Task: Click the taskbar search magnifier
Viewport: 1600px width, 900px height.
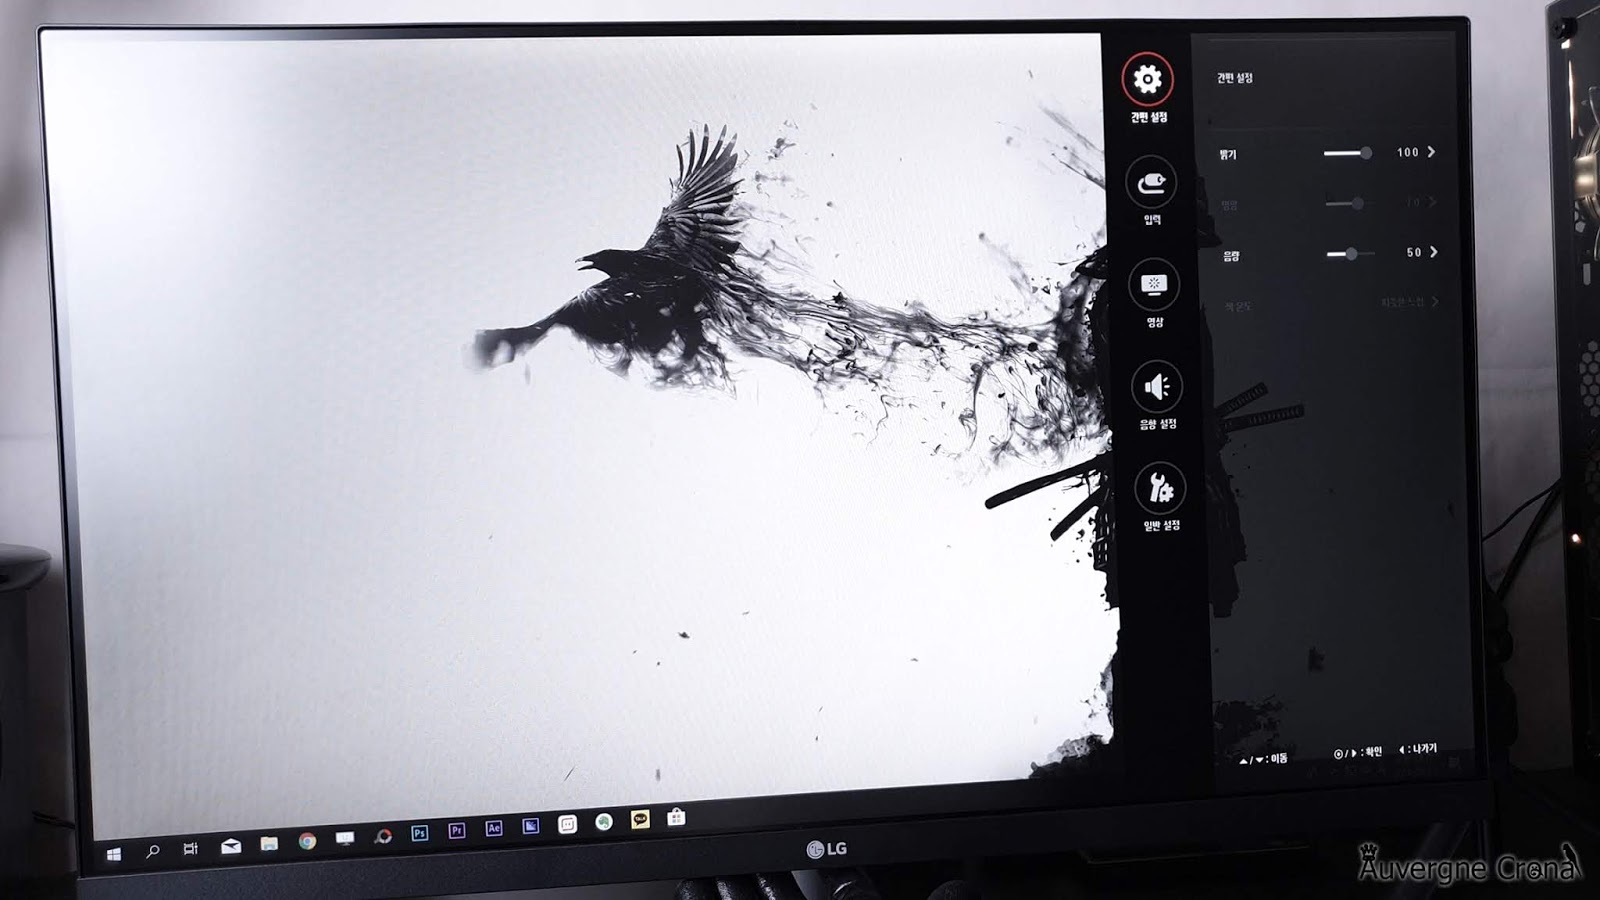Action: click(152, 851)
